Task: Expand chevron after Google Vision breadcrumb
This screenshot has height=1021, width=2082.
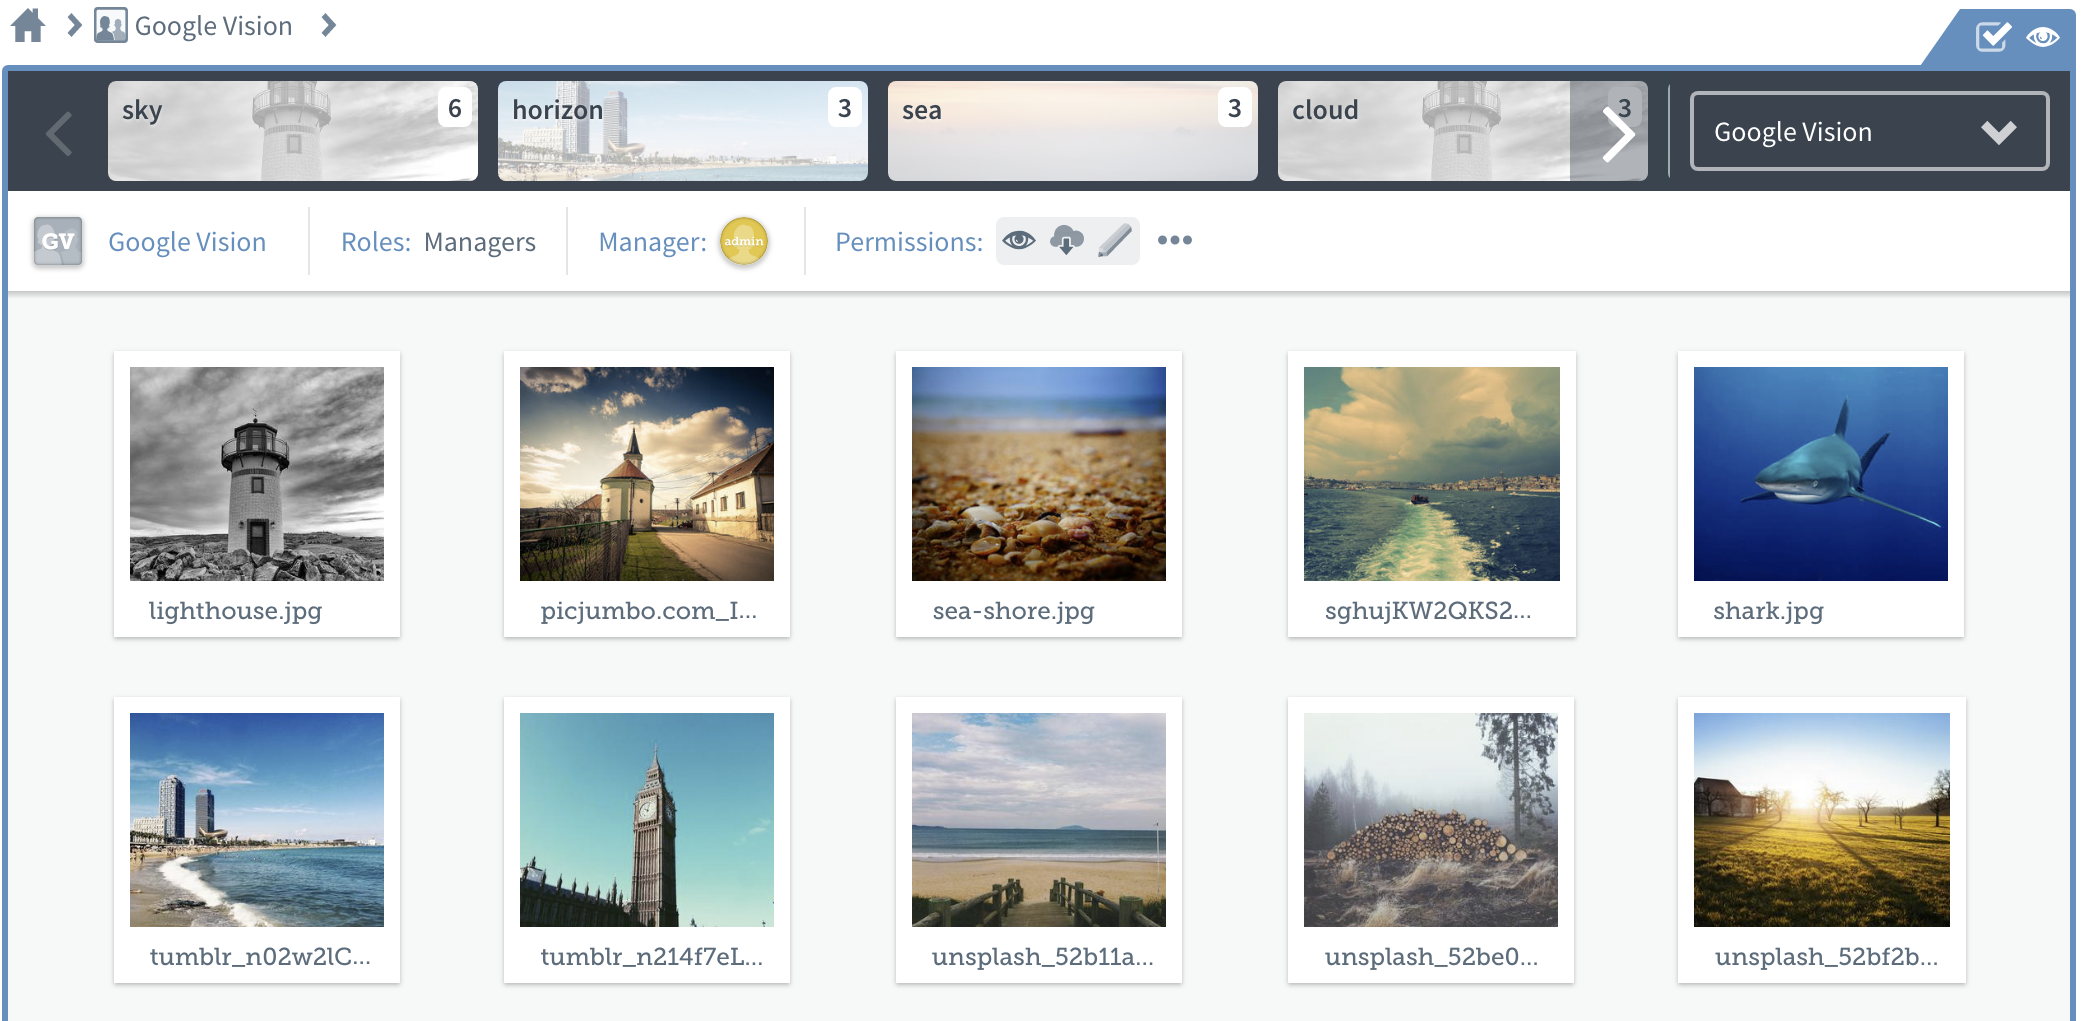Action: [x=328, y=25]
